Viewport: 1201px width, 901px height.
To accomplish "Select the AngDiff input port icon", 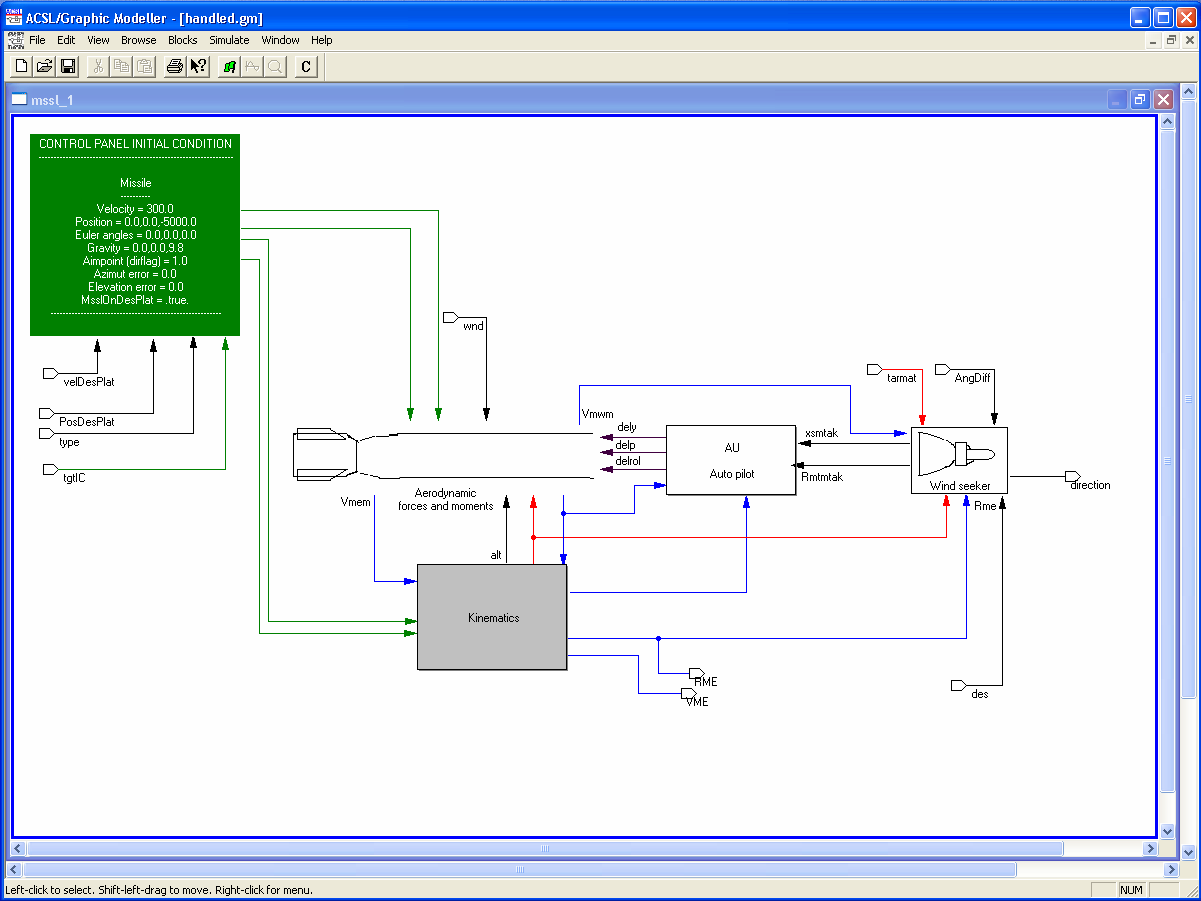I will (942, 369).
